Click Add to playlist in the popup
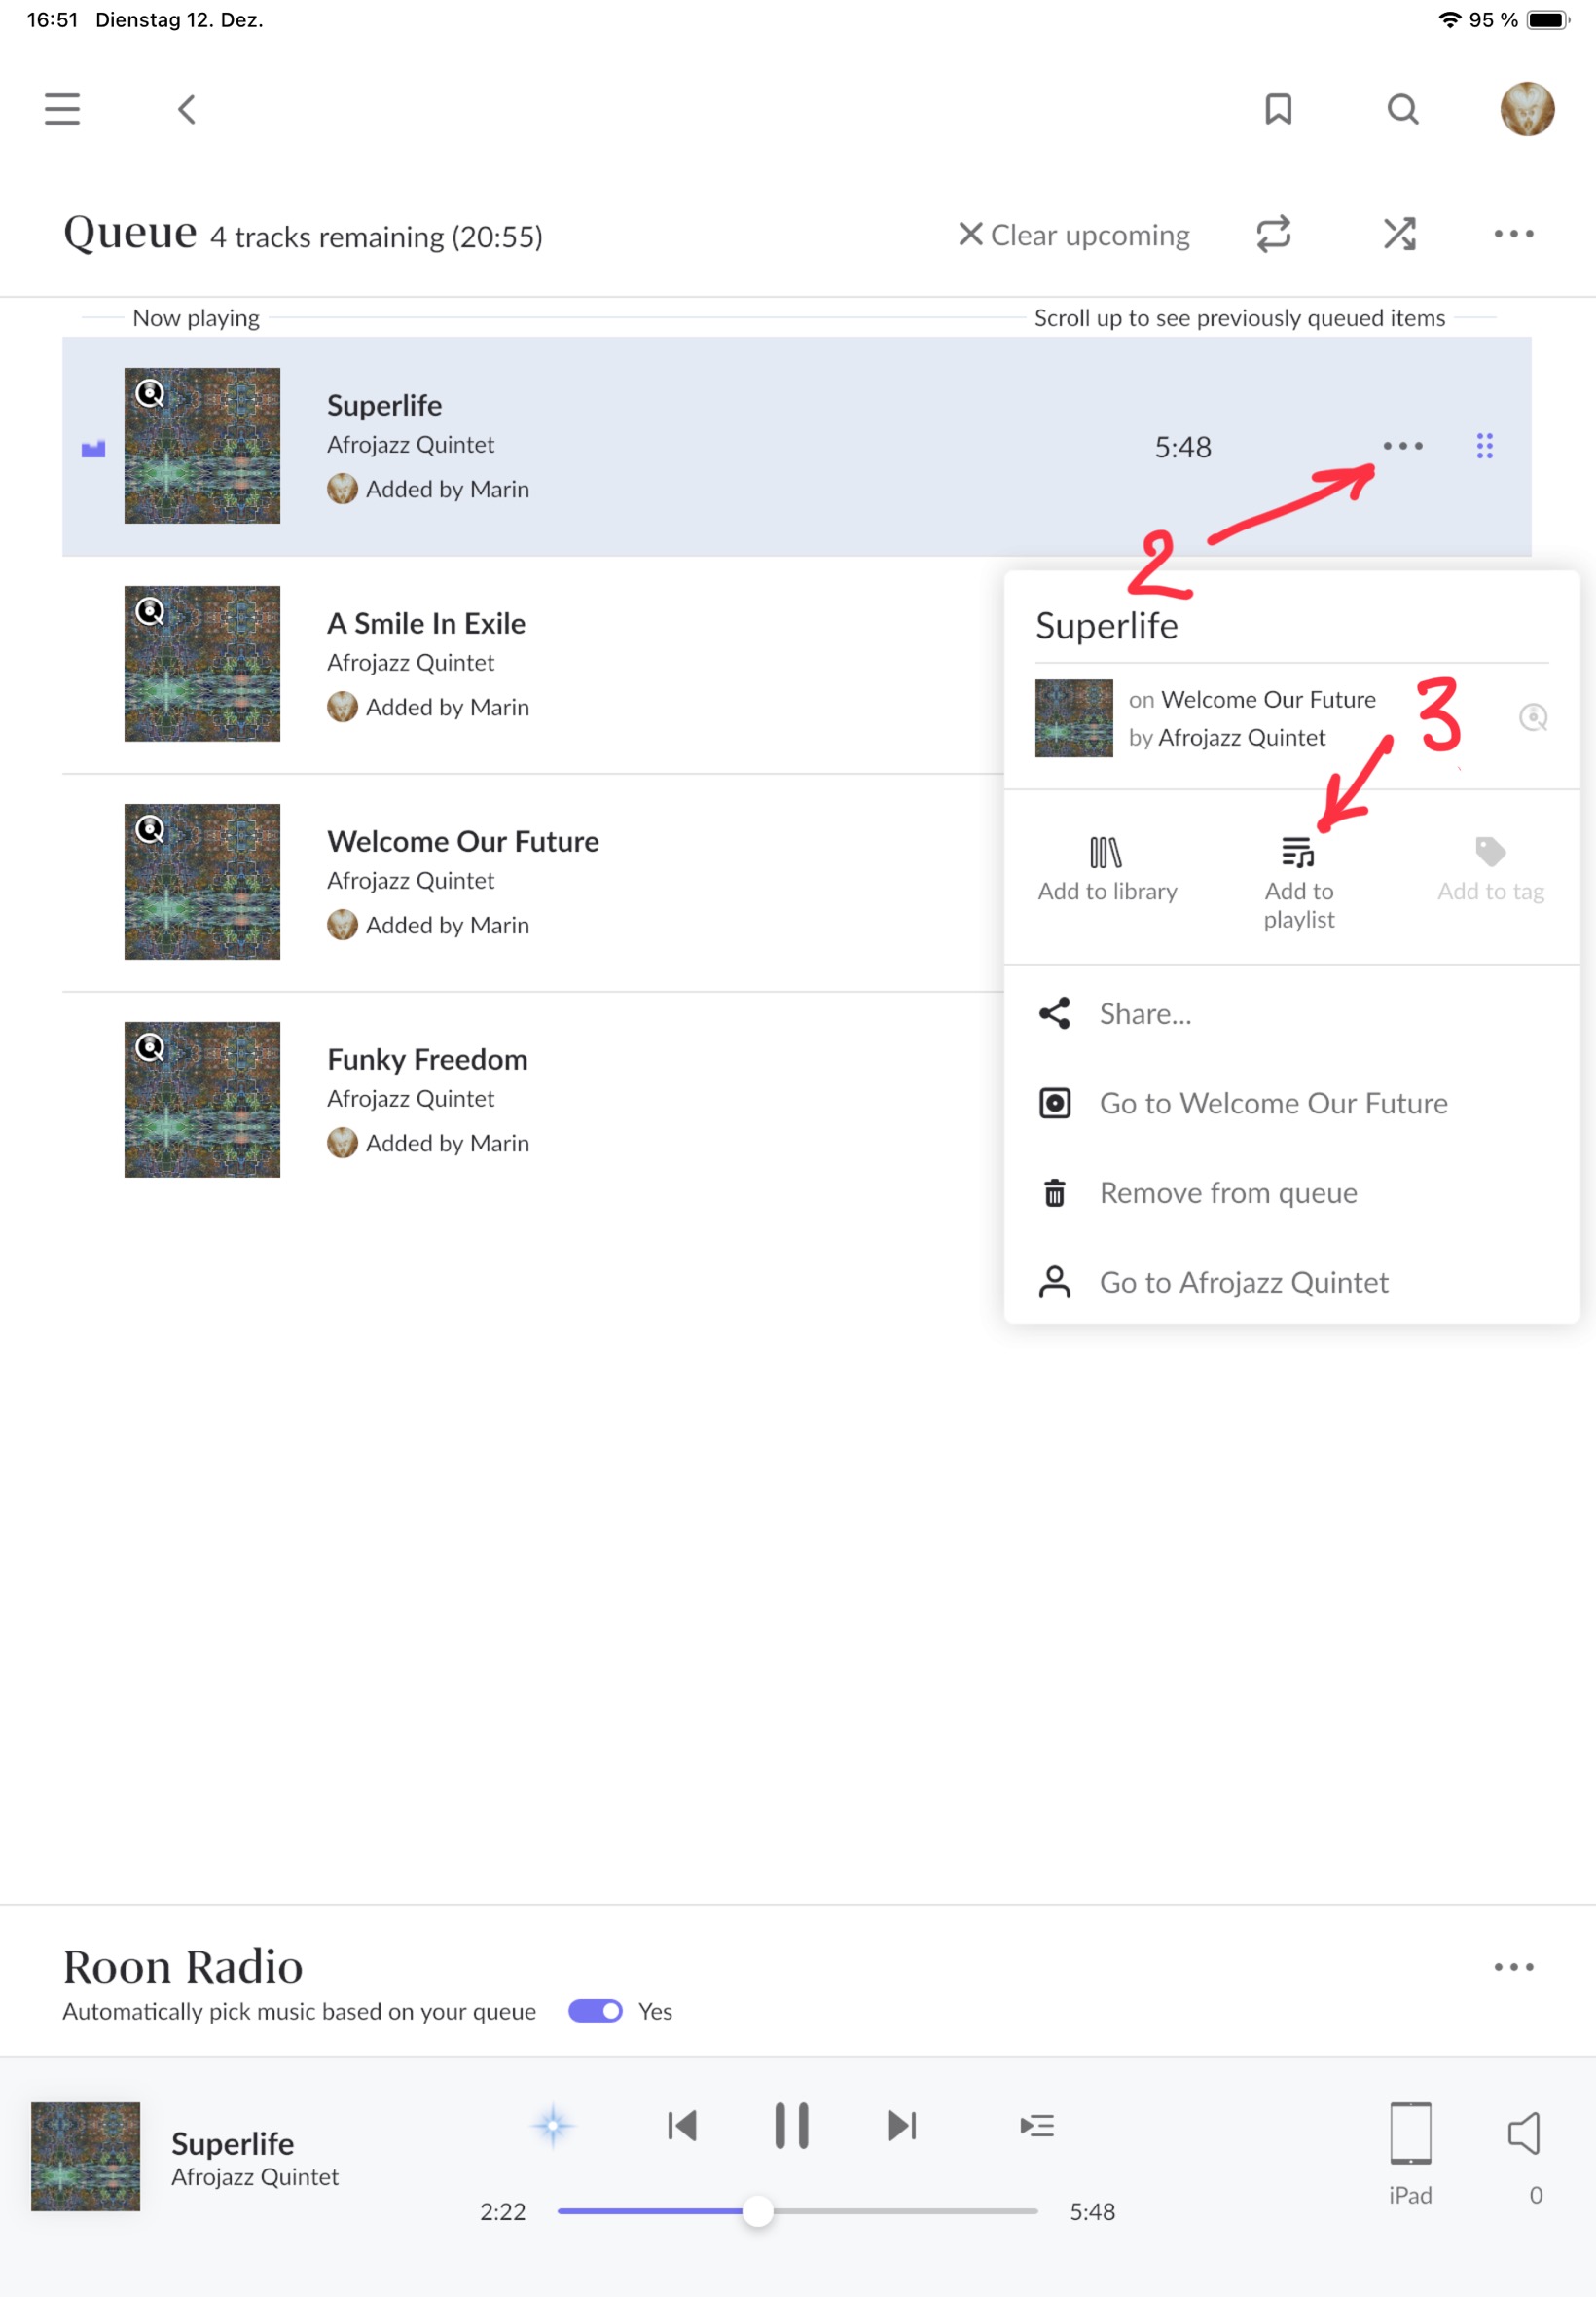The height and width of the screenshot is (2297, 1596). [x=1298, y=883]
